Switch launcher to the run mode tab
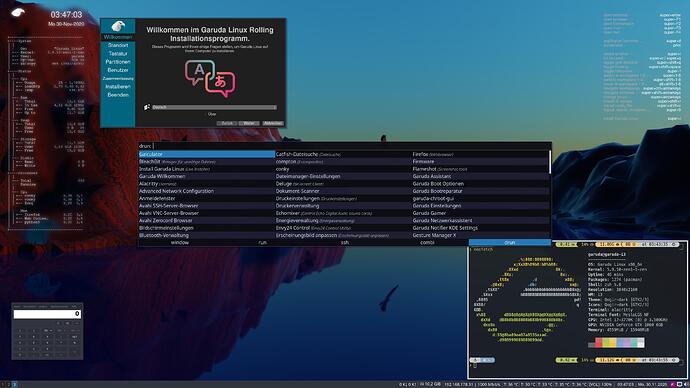The height and width of the screenshot is (388, 690). point(262,242)
